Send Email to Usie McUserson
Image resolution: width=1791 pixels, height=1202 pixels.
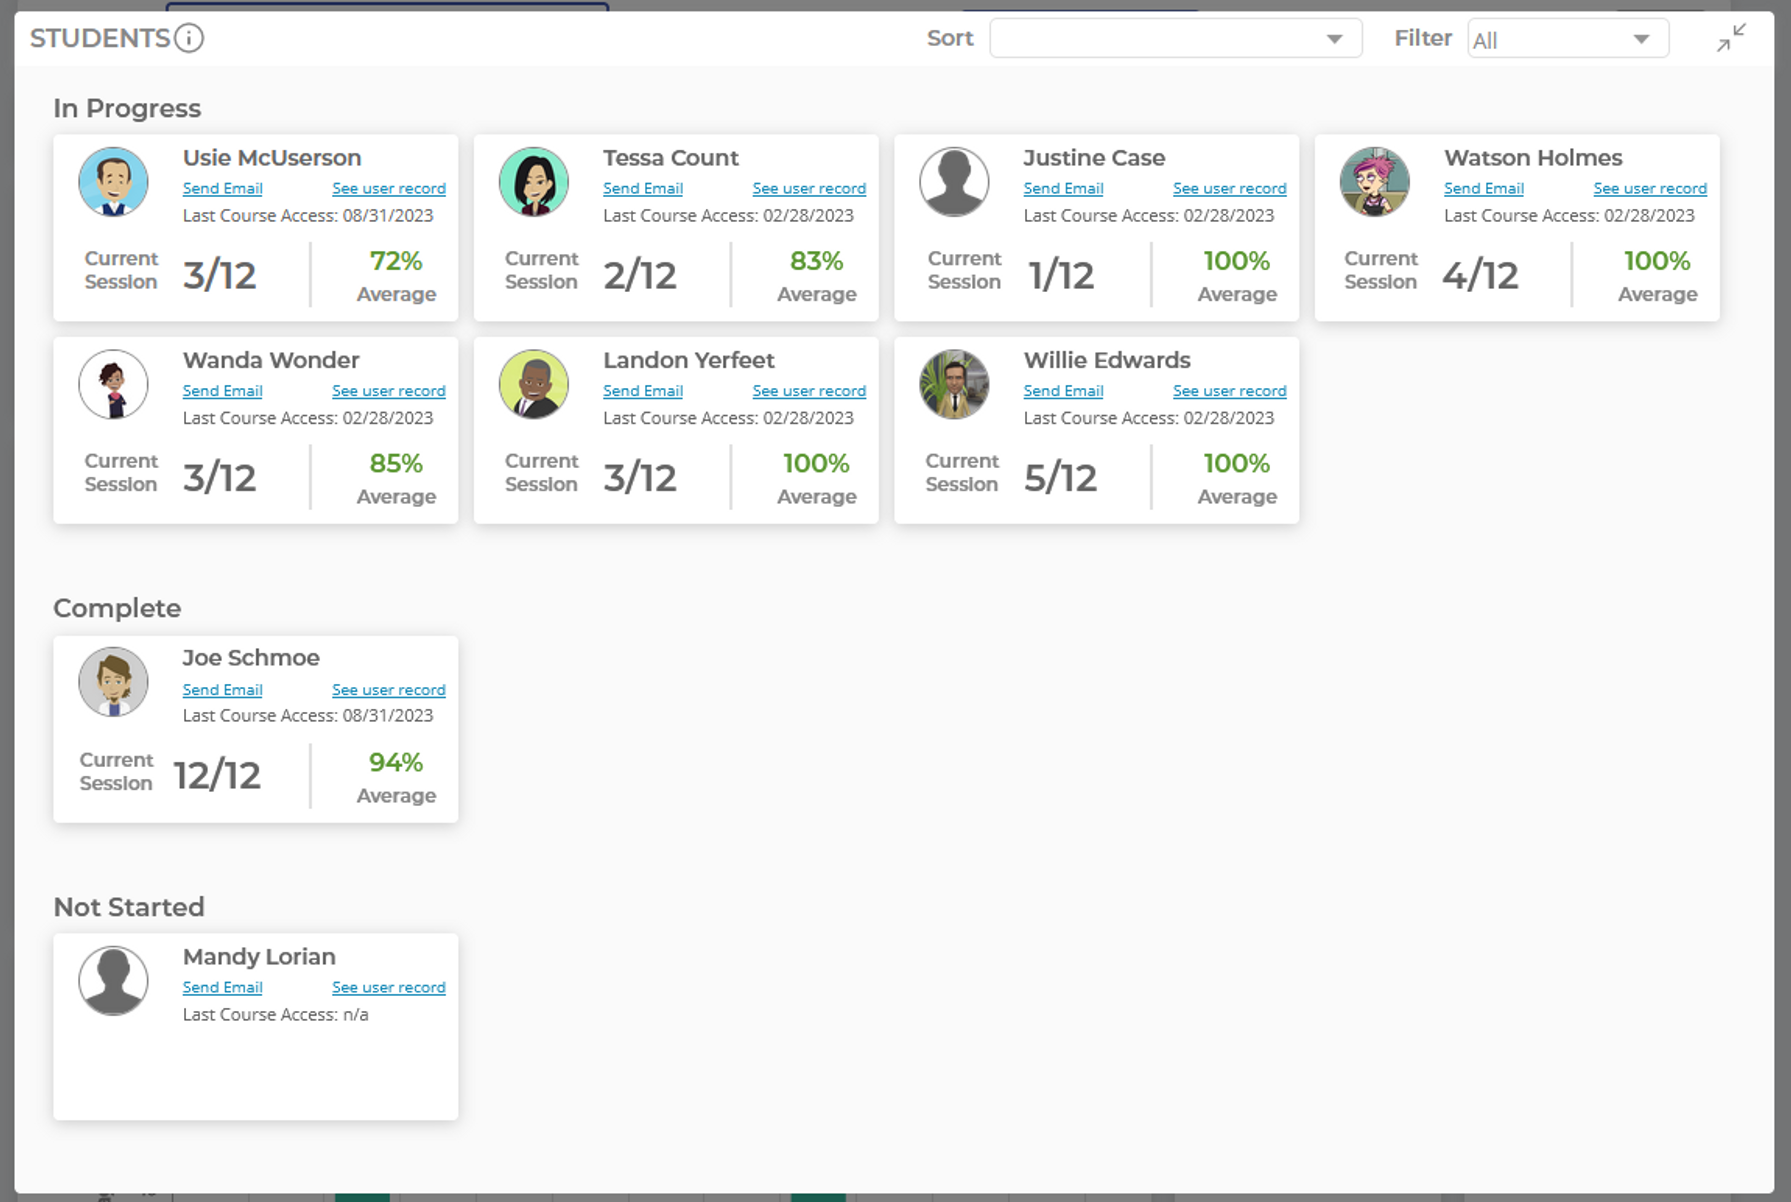[222, 188]
